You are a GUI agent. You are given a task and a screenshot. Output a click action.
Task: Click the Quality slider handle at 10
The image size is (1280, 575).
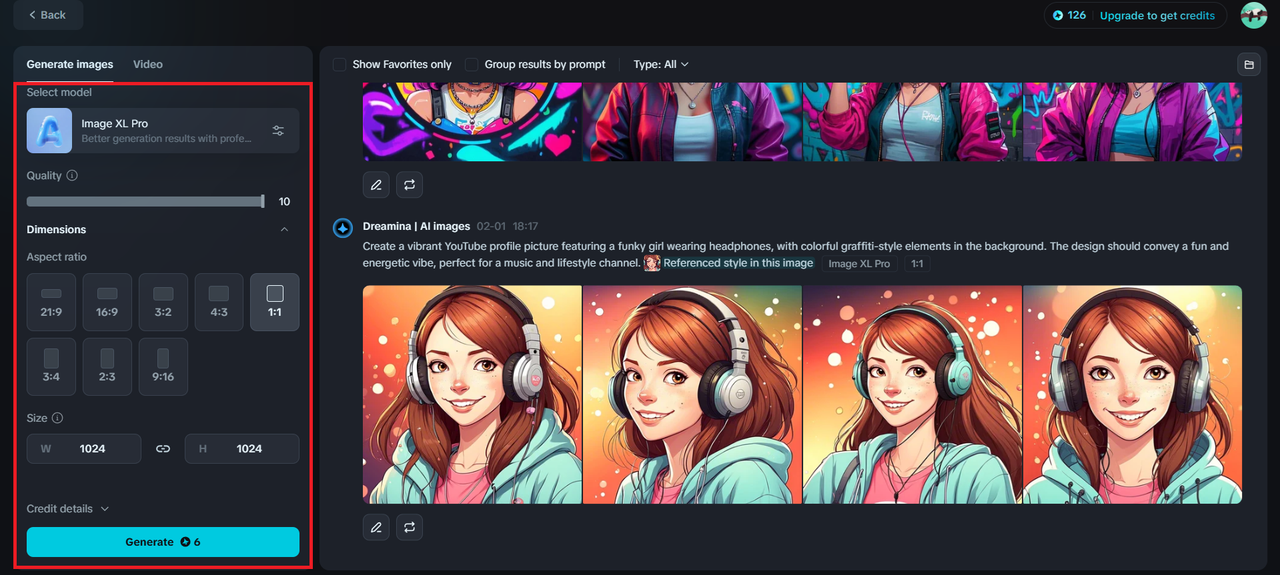tap(263, 201)
